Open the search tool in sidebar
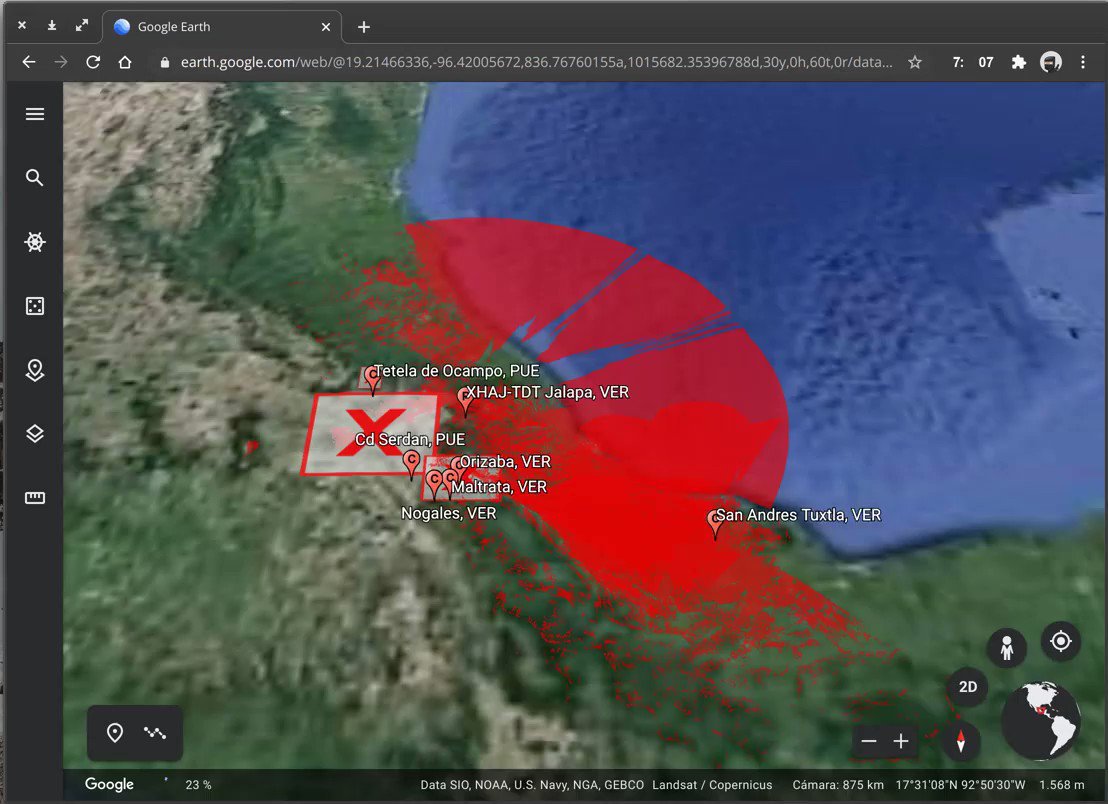The image size is (1108, 804). pyautogui.click(x=35, y=178)
